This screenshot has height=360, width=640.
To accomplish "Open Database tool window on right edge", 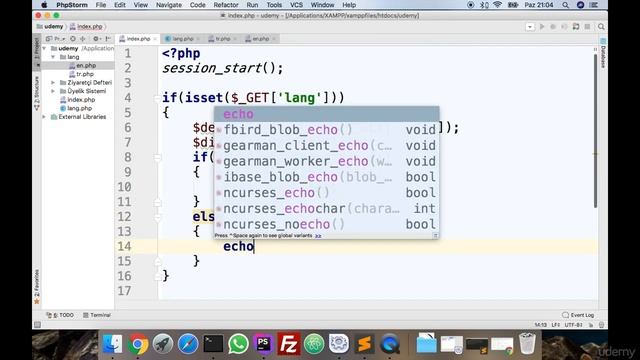I will pos(603,54).
